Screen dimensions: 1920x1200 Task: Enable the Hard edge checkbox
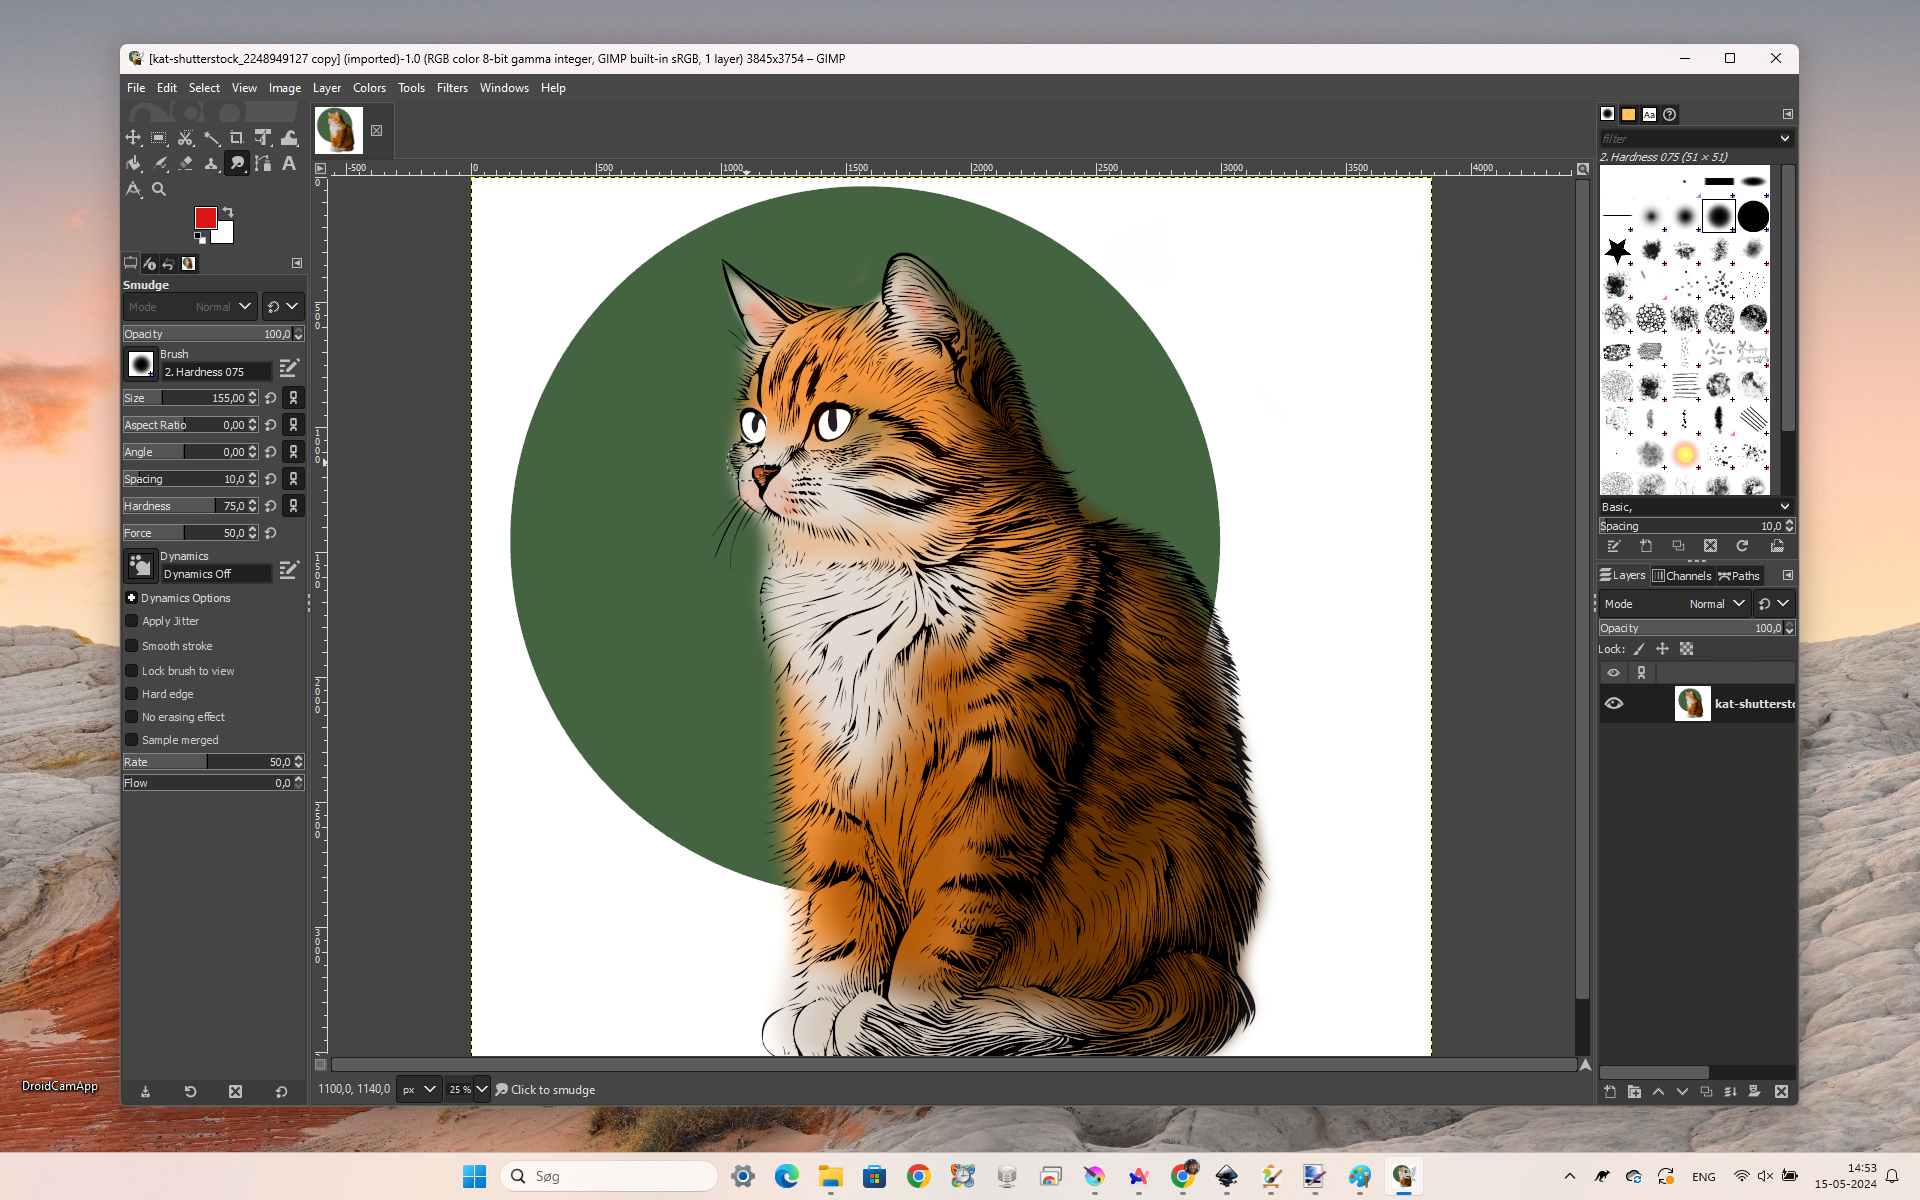pos(132,694)
